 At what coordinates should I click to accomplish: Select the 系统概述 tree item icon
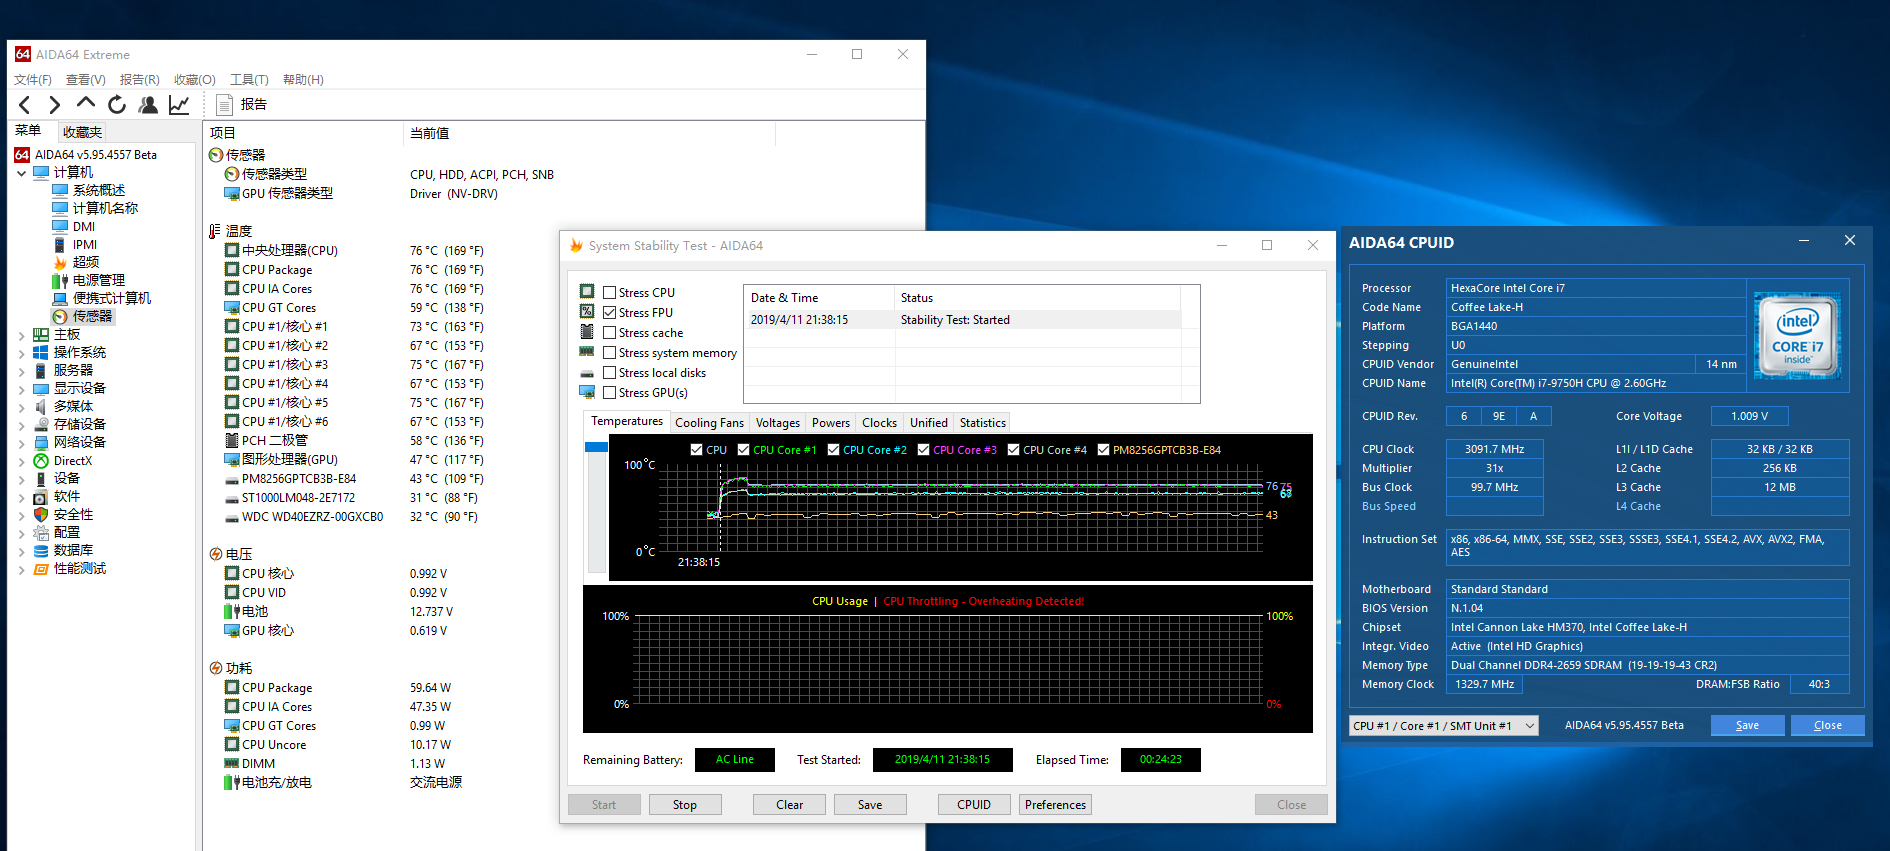point(60,190)
